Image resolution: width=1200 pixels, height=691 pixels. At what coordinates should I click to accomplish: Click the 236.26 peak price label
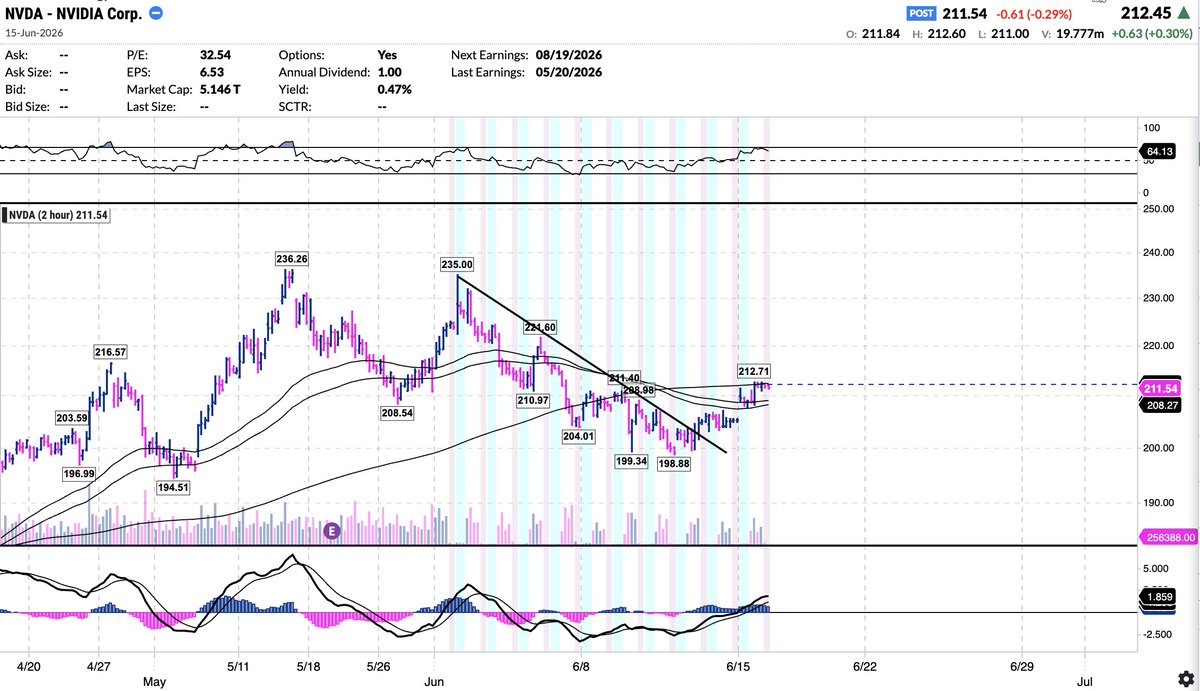[x=292, y=259]
